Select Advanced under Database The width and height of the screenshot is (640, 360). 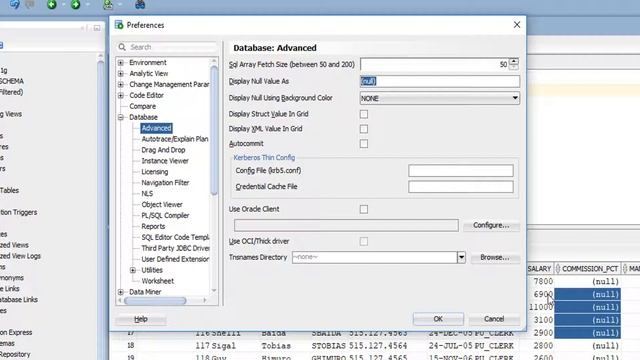point(156,128)
